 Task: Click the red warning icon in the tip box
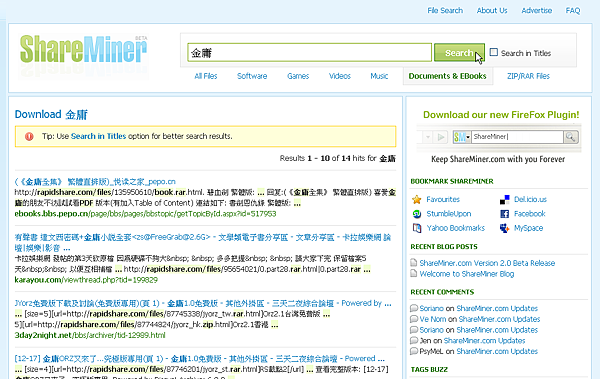click(29, 136)
